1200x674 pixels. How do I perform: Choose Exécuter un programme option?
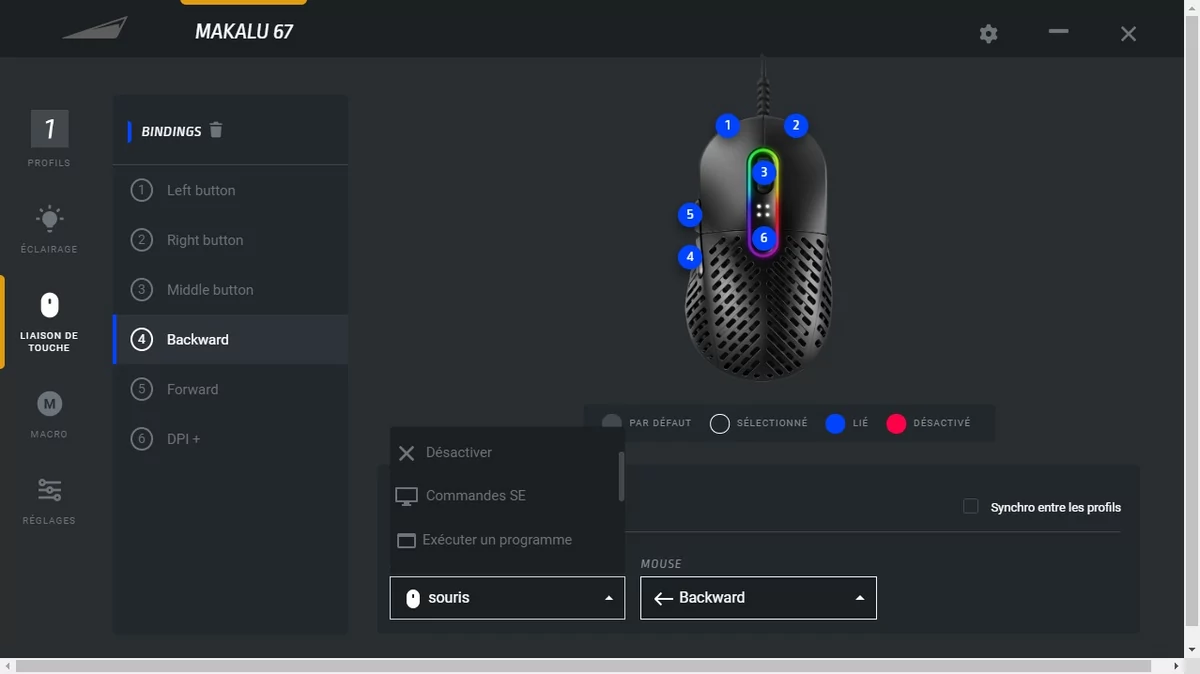tap(504, 540)
